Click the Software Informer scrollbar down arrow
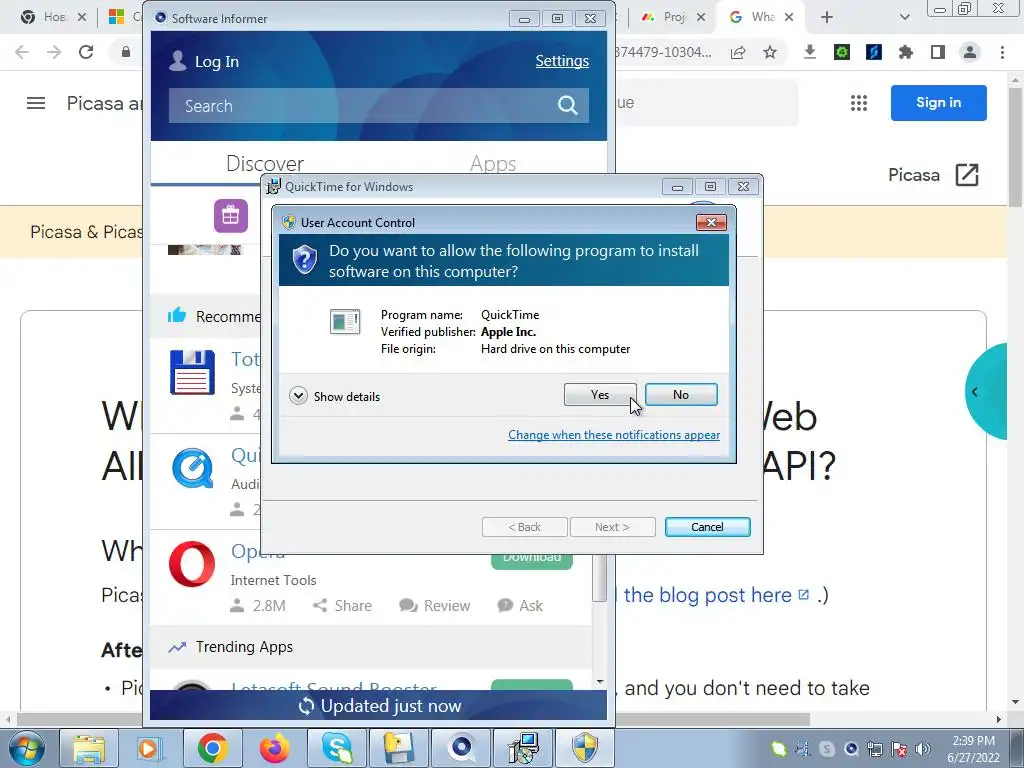The width and height of the screenshot is (1024, 768). [600, 682]
